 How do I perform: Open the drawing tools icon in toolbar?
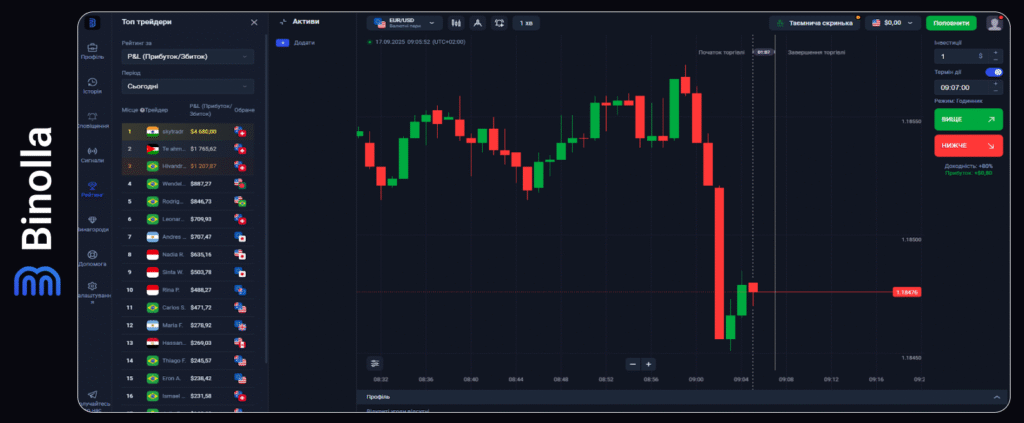pyautogui.click(x=477, y=22)
